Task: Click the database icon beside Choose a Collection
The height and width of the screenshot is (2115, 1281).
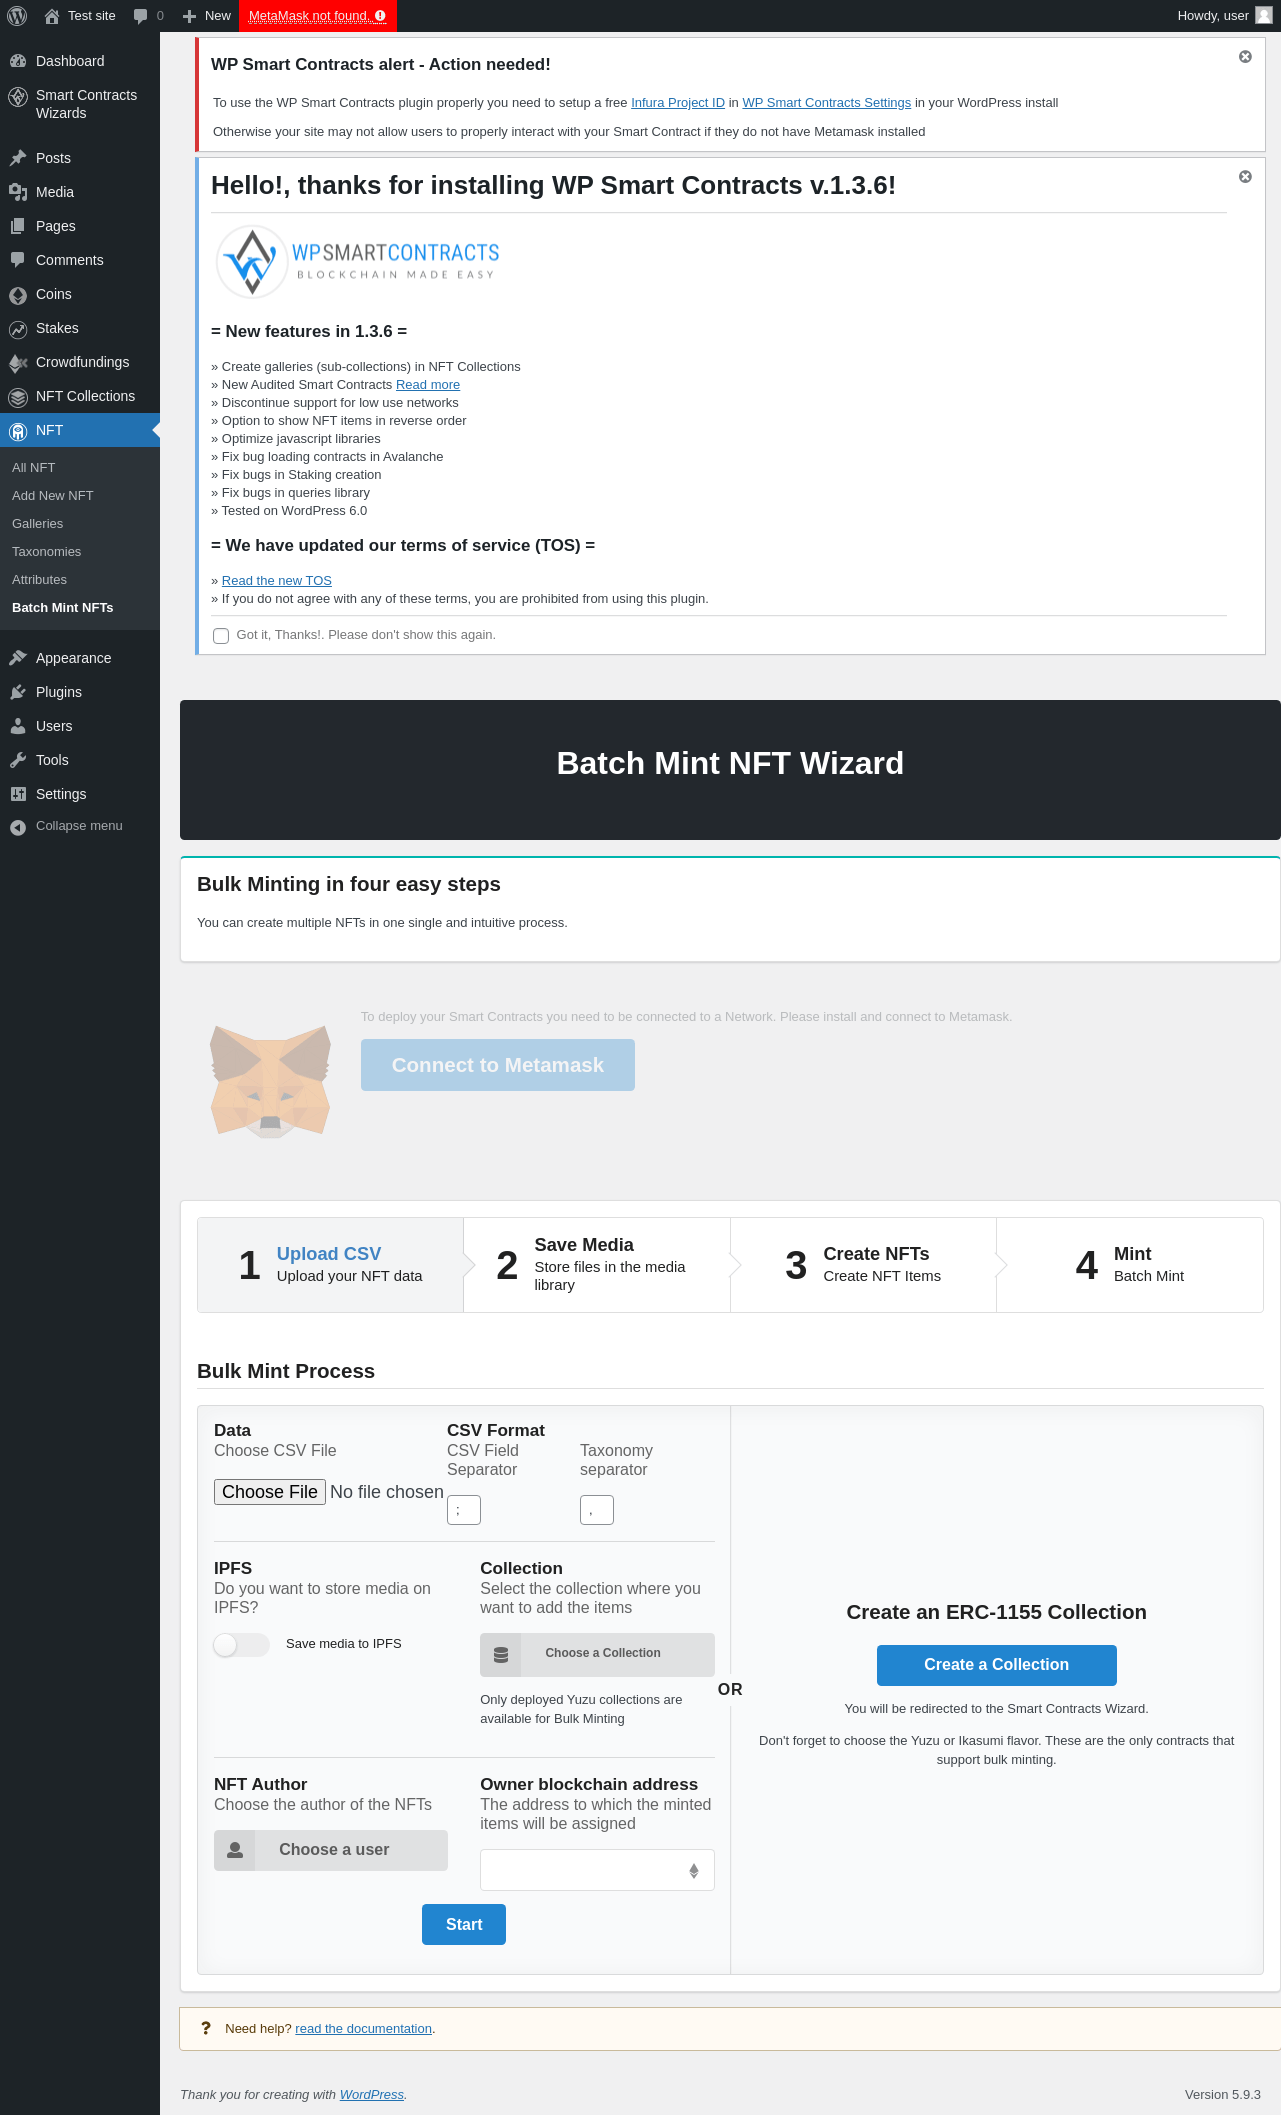Action: 501,1655
